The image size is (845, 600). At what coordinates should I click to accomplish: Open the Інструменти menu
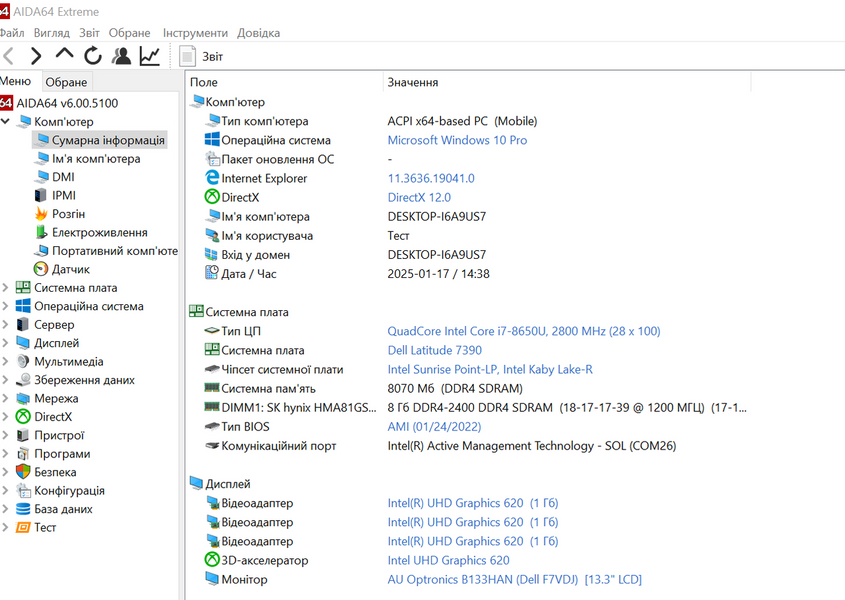[195, 33]
